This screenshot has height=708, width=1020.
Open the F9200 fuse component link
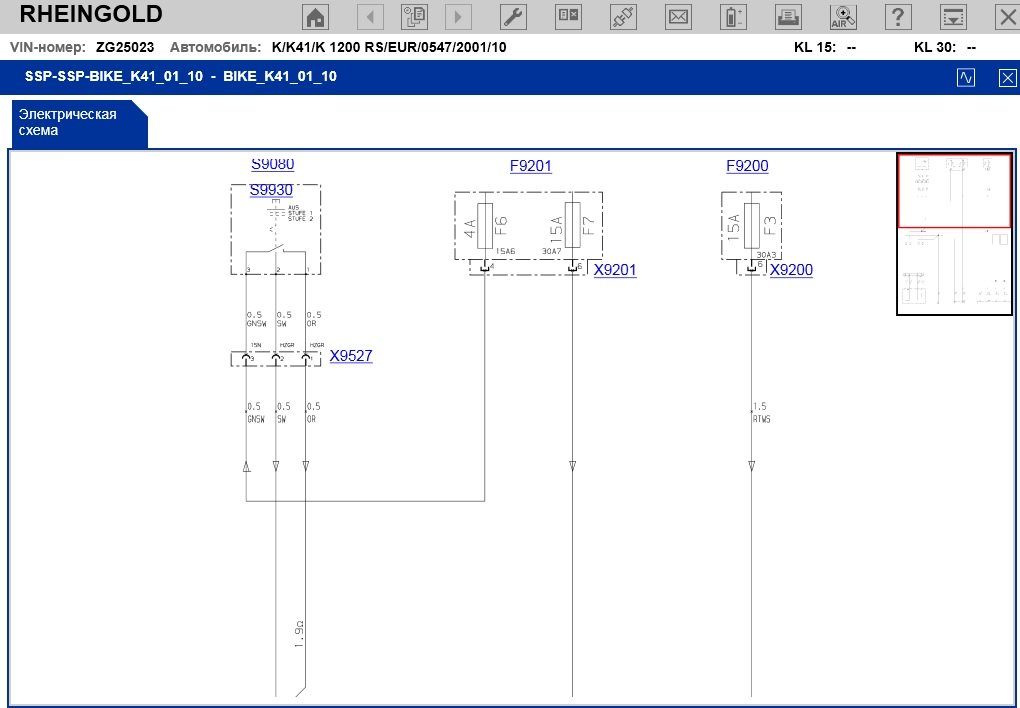pyautogui.click(x=747, y=167)
